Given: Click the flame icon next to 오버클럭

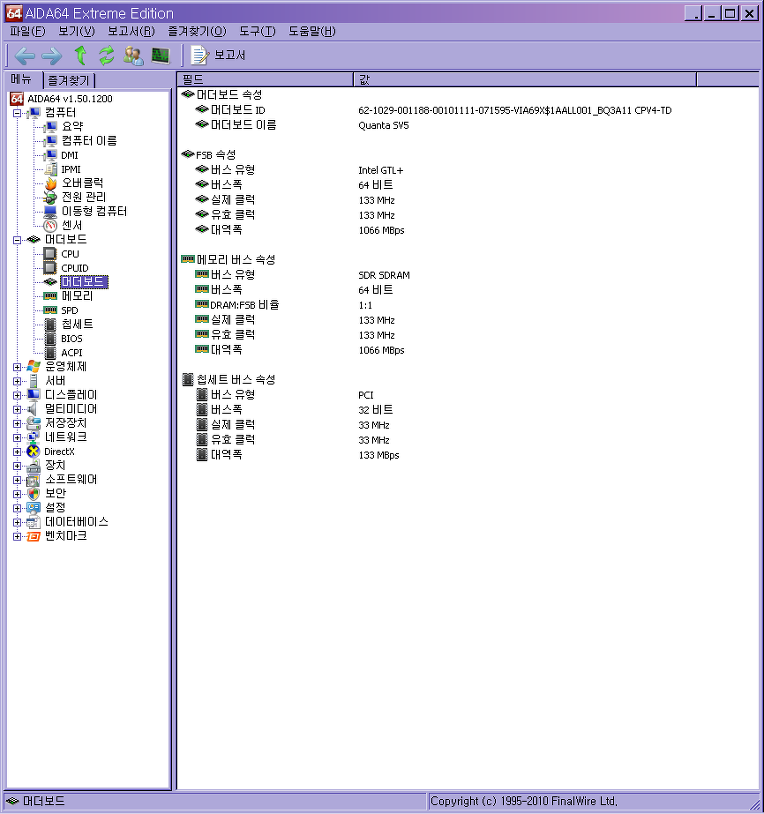Looking at the screenshot, I should [50, 183].
